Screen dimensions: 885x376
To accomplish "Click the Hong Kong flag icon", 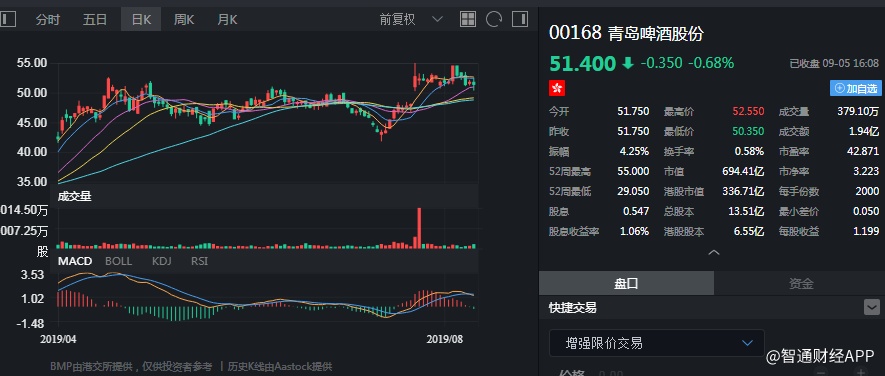I will (x=557, y=88).
